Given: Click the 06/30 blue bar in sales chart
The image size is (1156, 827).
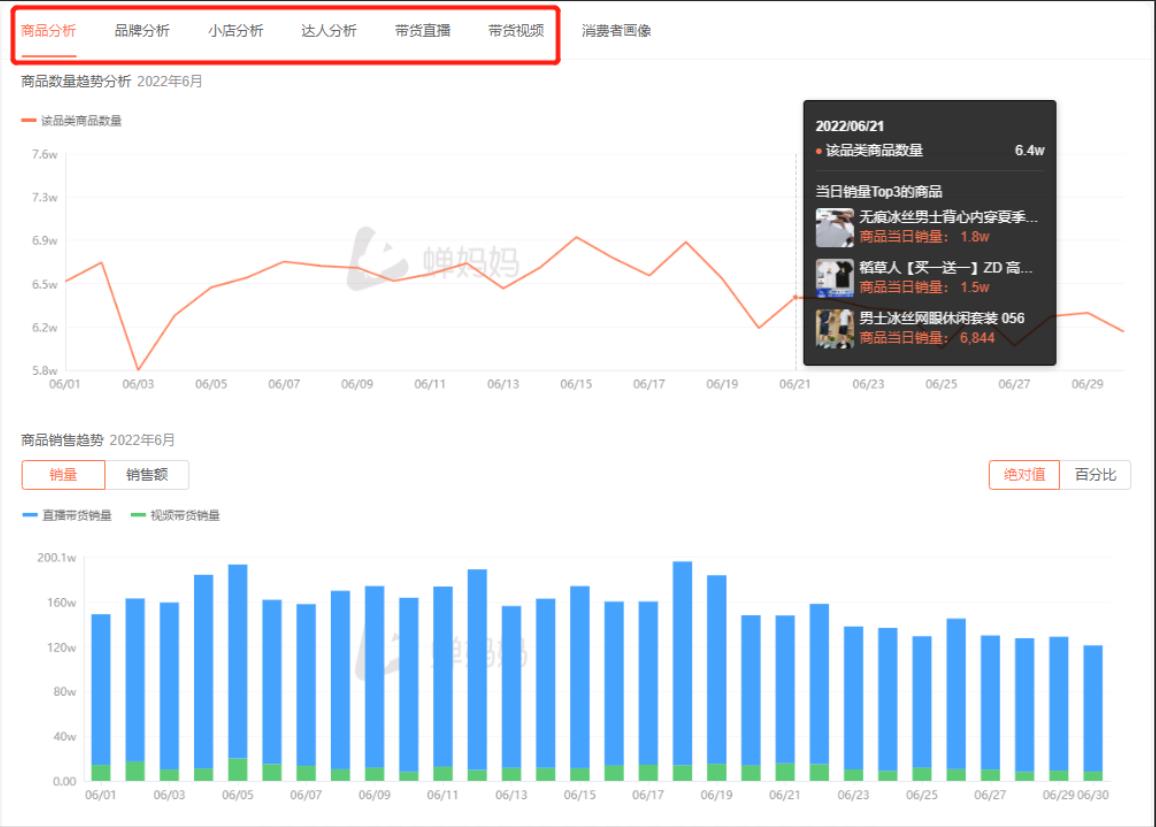Looking at the screenshot, I should [x=1093, y=709].
